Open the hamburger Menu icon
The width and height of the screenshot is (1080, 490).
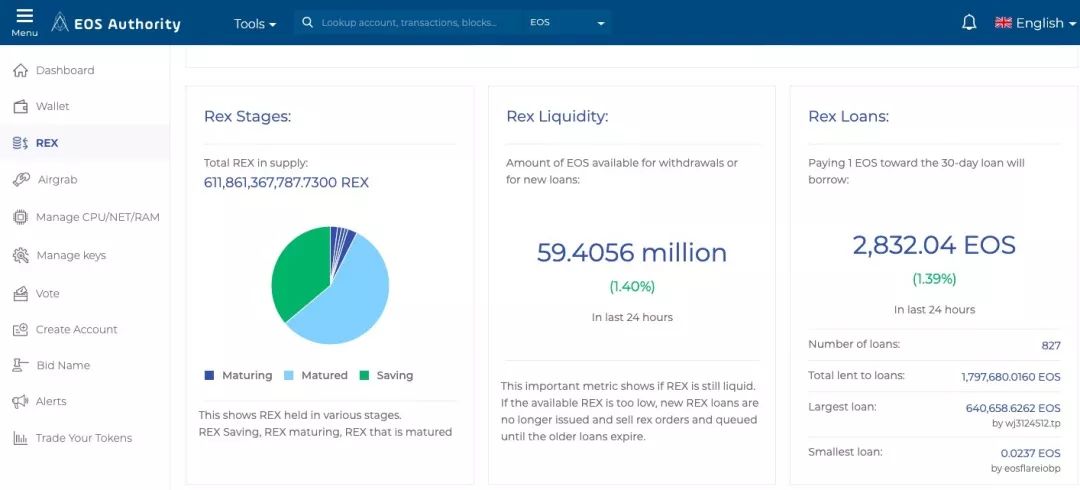(24, 17)
